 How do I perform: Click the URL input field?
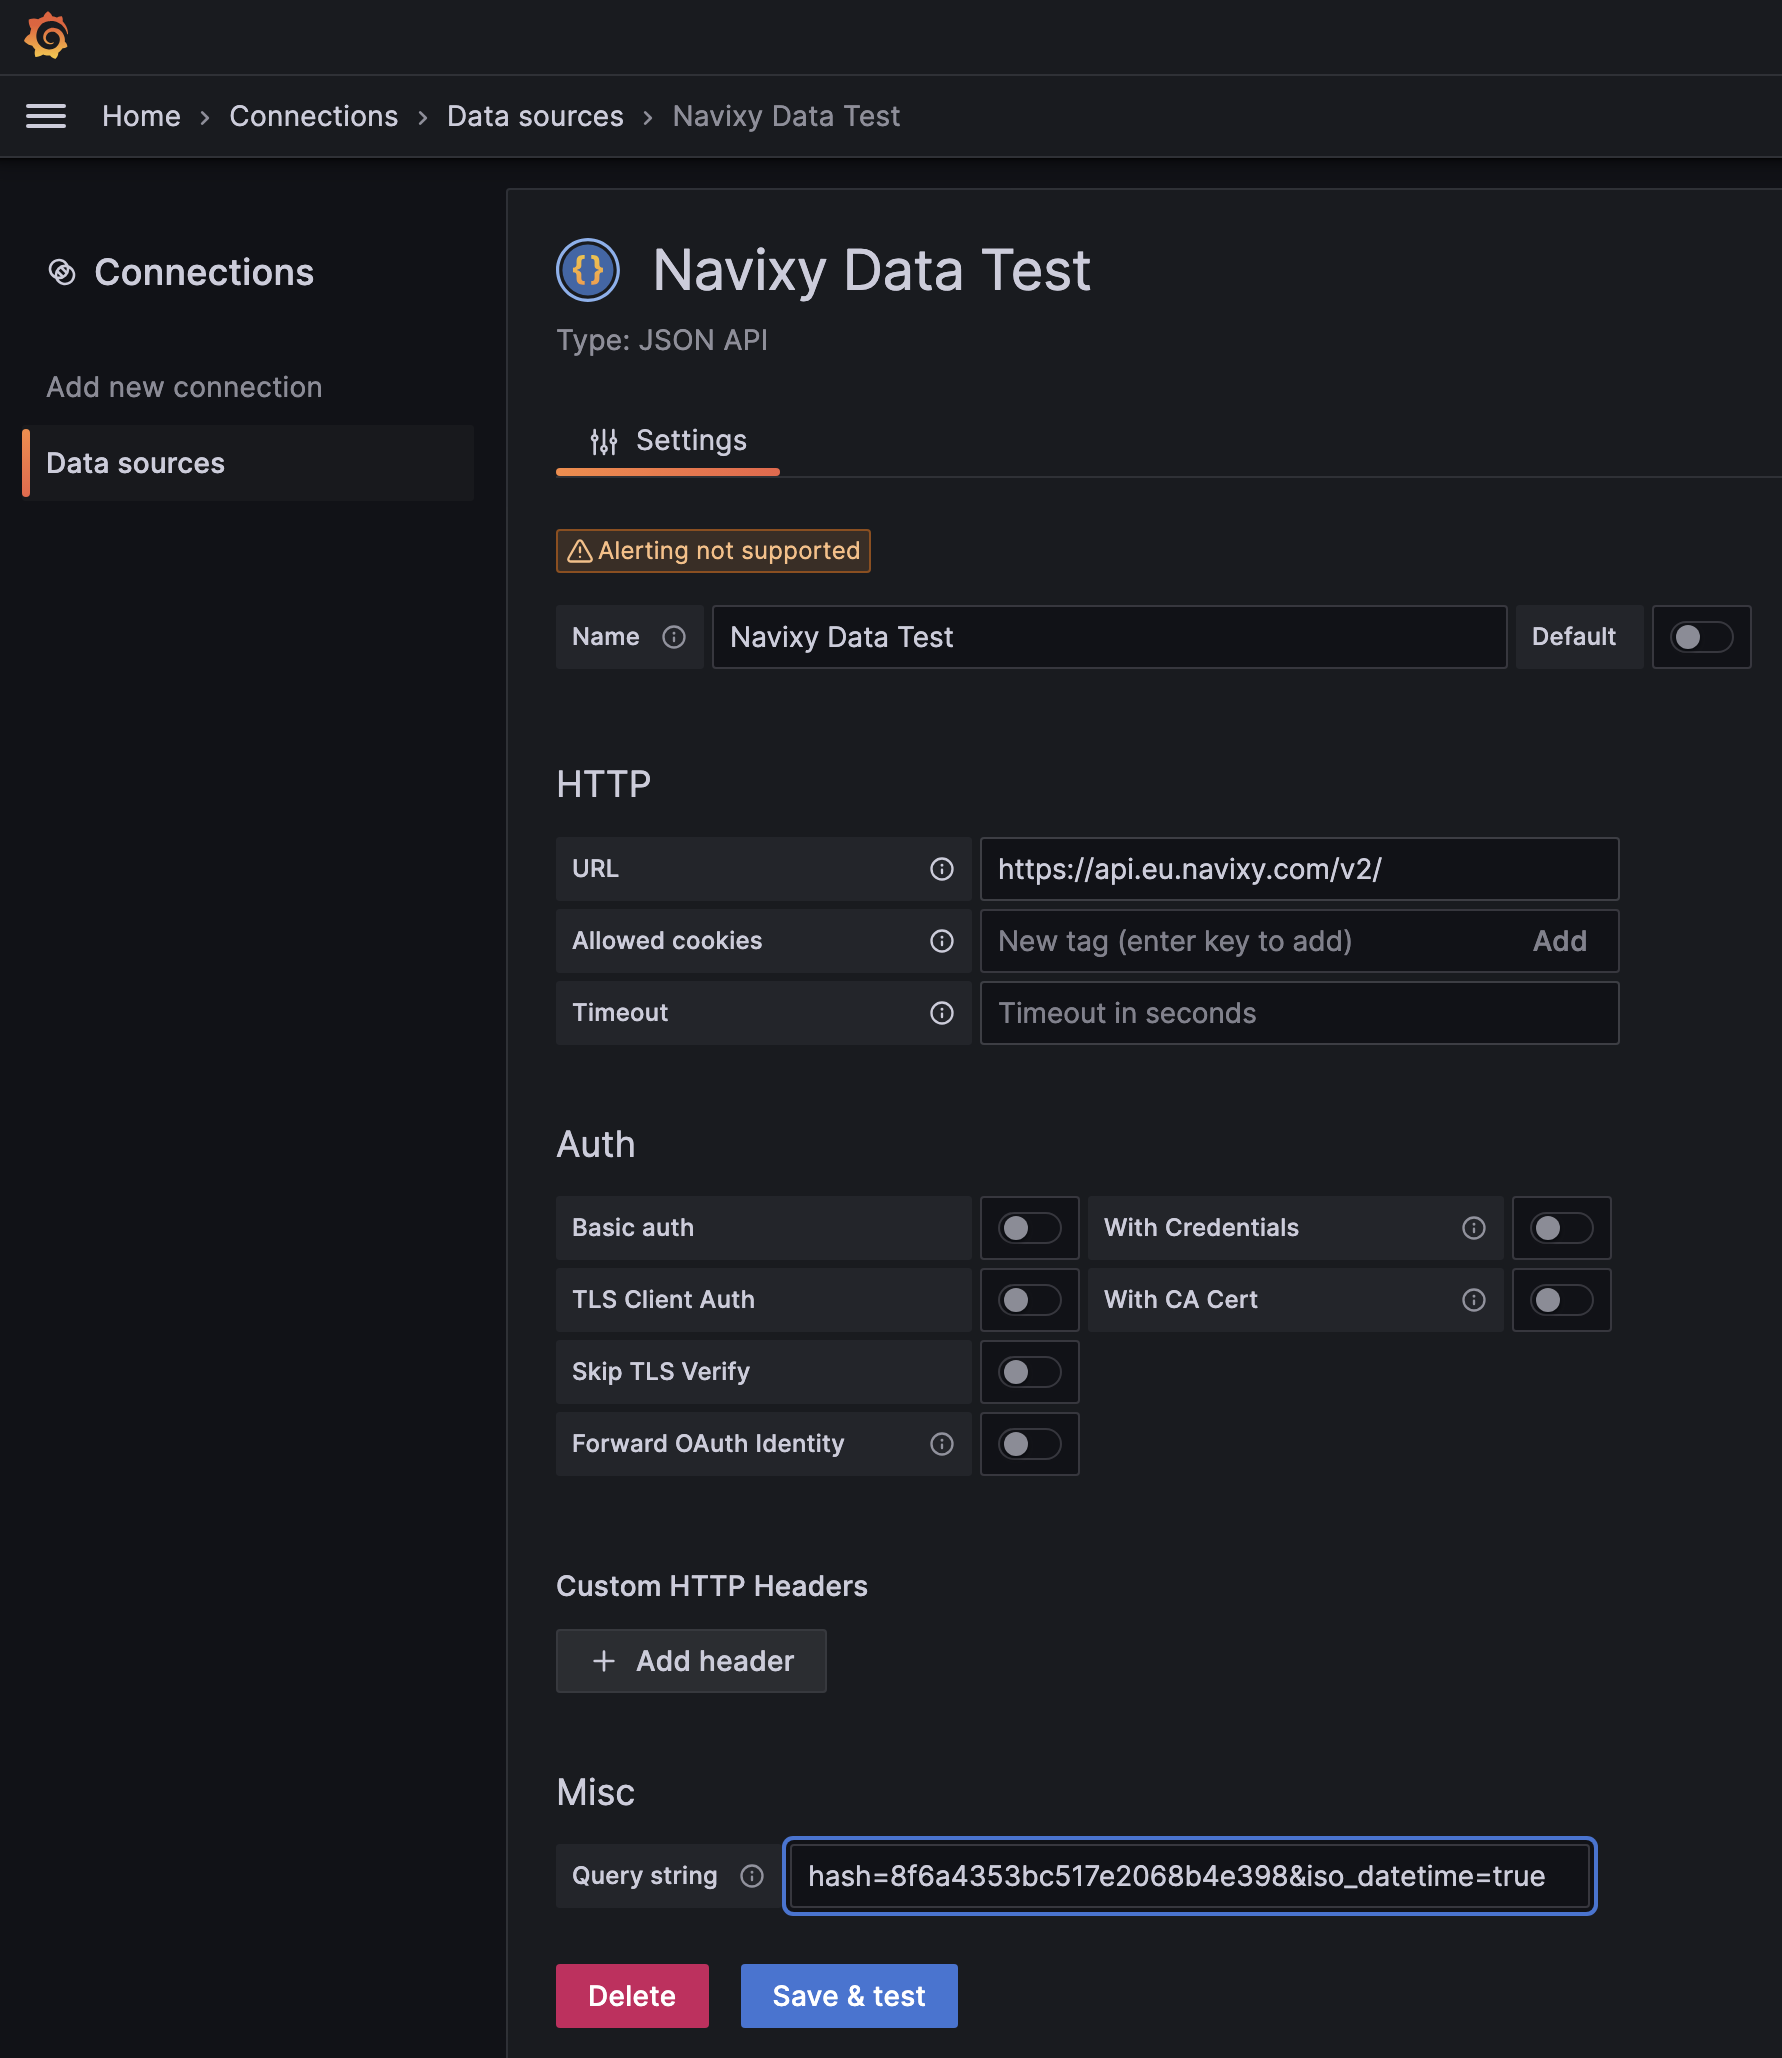click(x=1299, y=869)
